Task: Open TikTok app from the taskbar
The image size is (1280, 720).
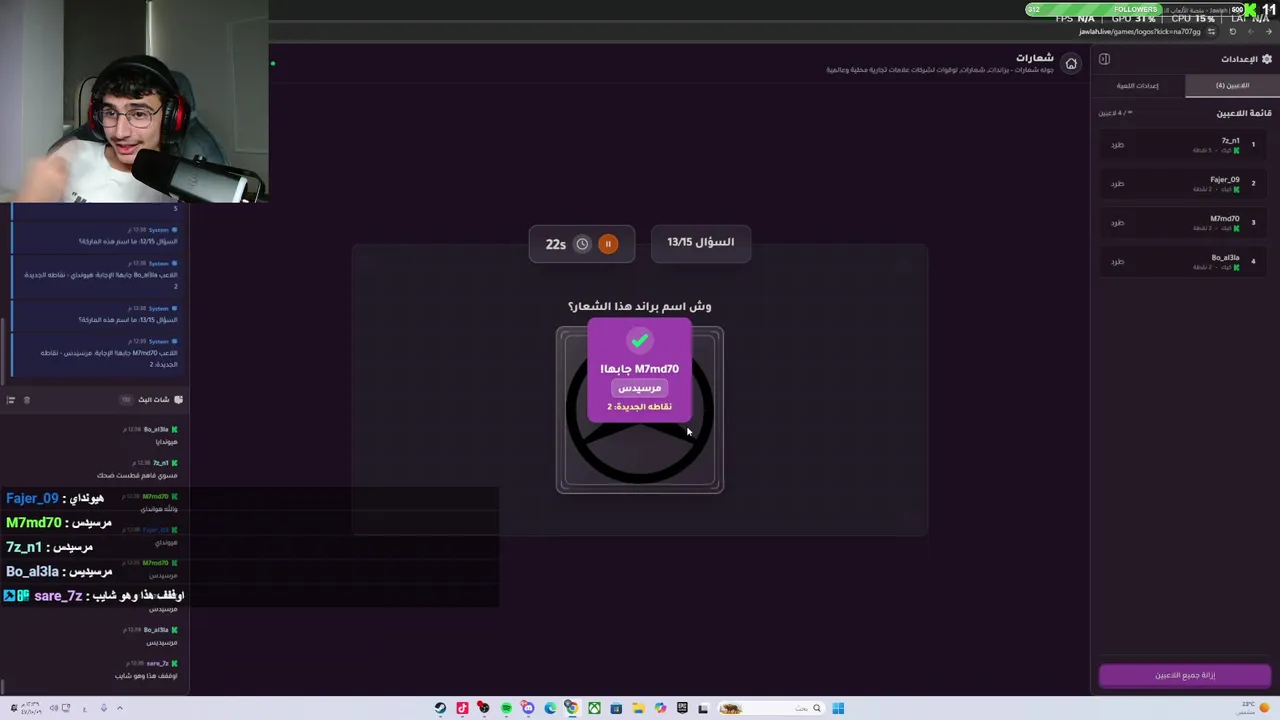Action: pos(462,708)
